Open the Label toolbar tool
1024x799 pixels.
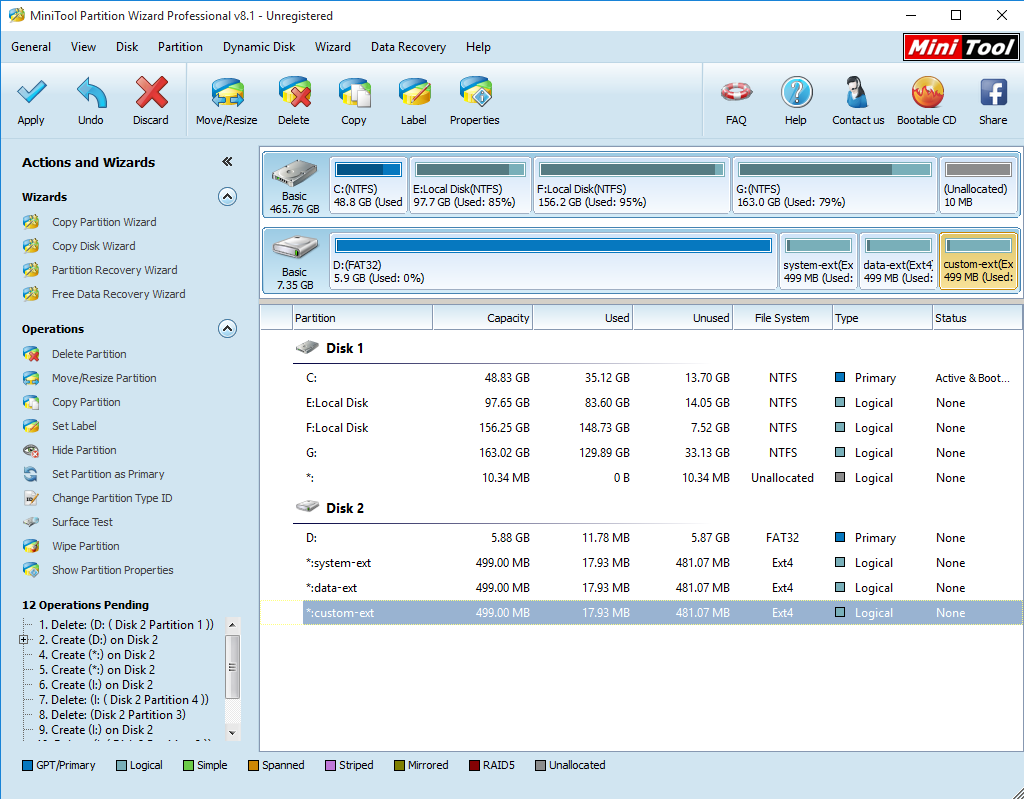(x=414, y=92)
